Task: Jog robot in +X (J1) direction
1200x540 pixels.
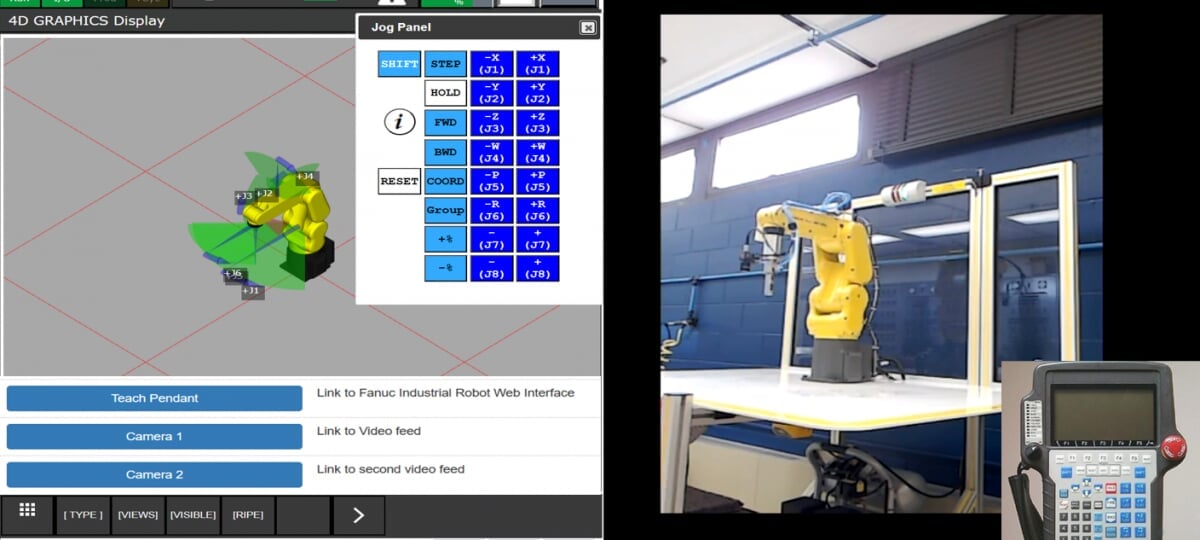Action: (x=537, y=64)
